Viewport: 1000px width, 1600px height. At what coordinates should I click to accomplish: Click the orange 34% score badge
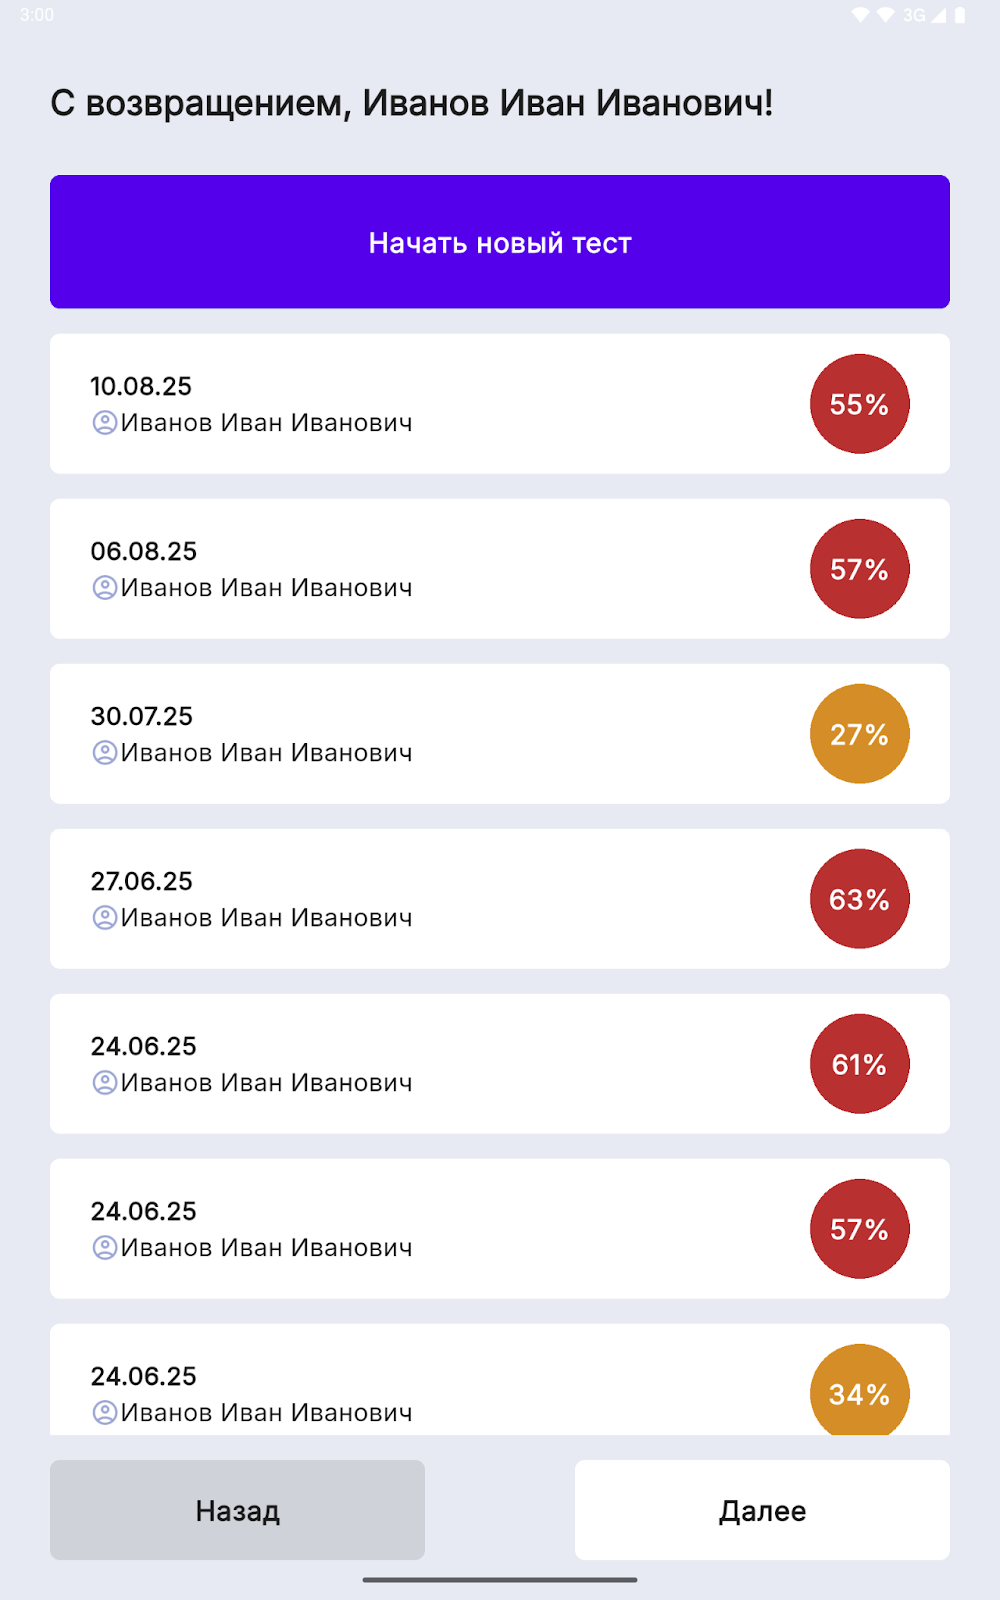pyautogui.click(x=859, y=1390)
